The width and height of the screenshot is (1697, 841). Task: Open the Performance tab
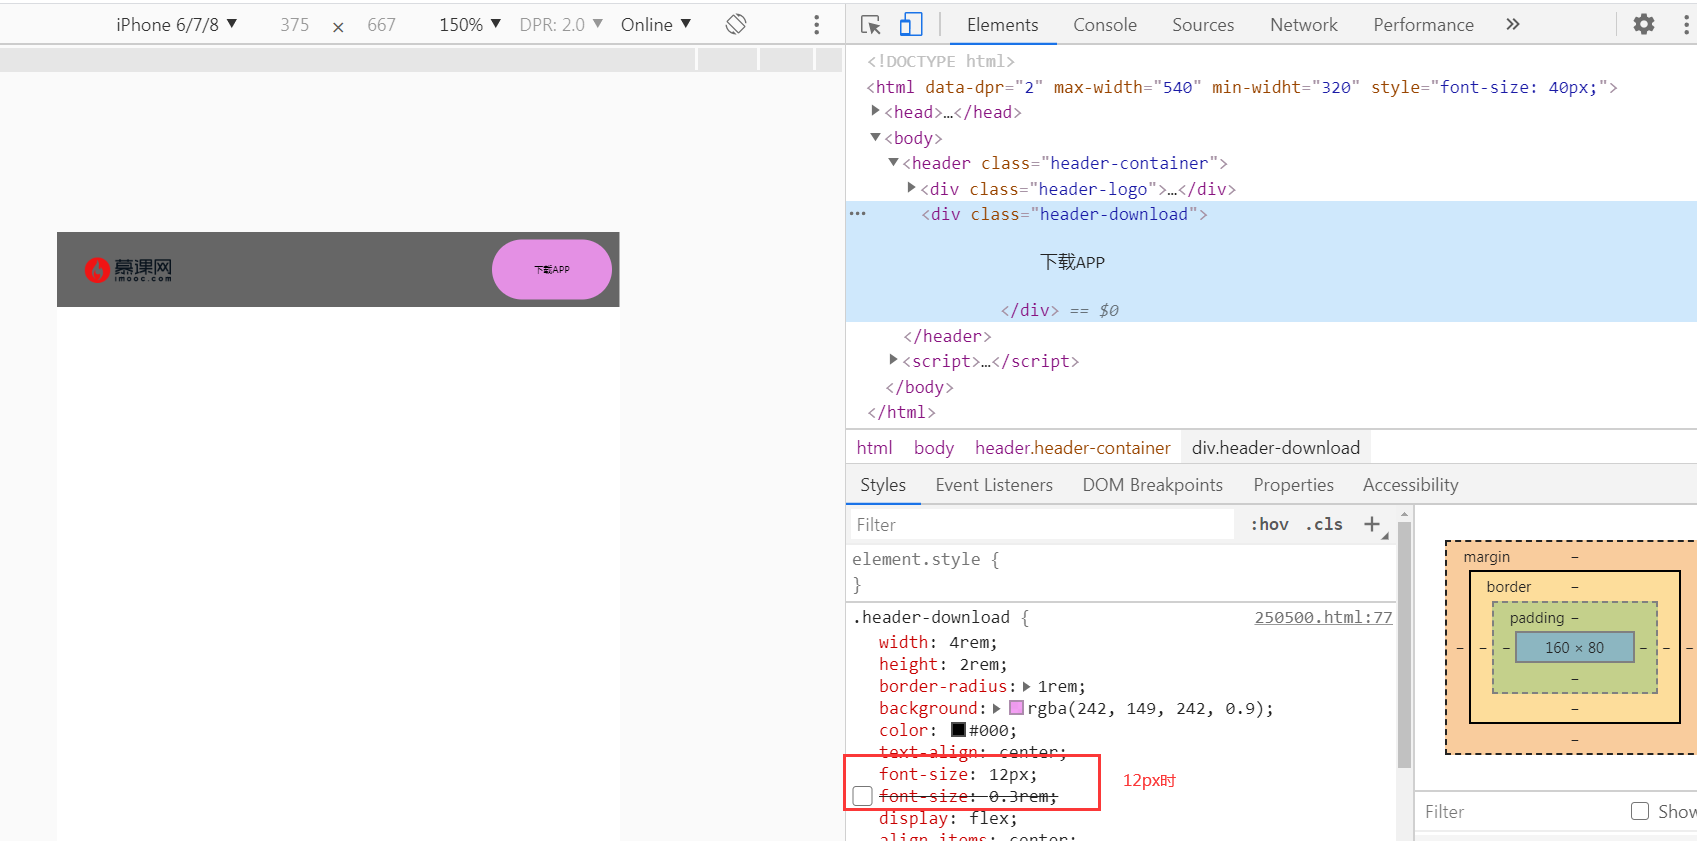(1423, 25)
